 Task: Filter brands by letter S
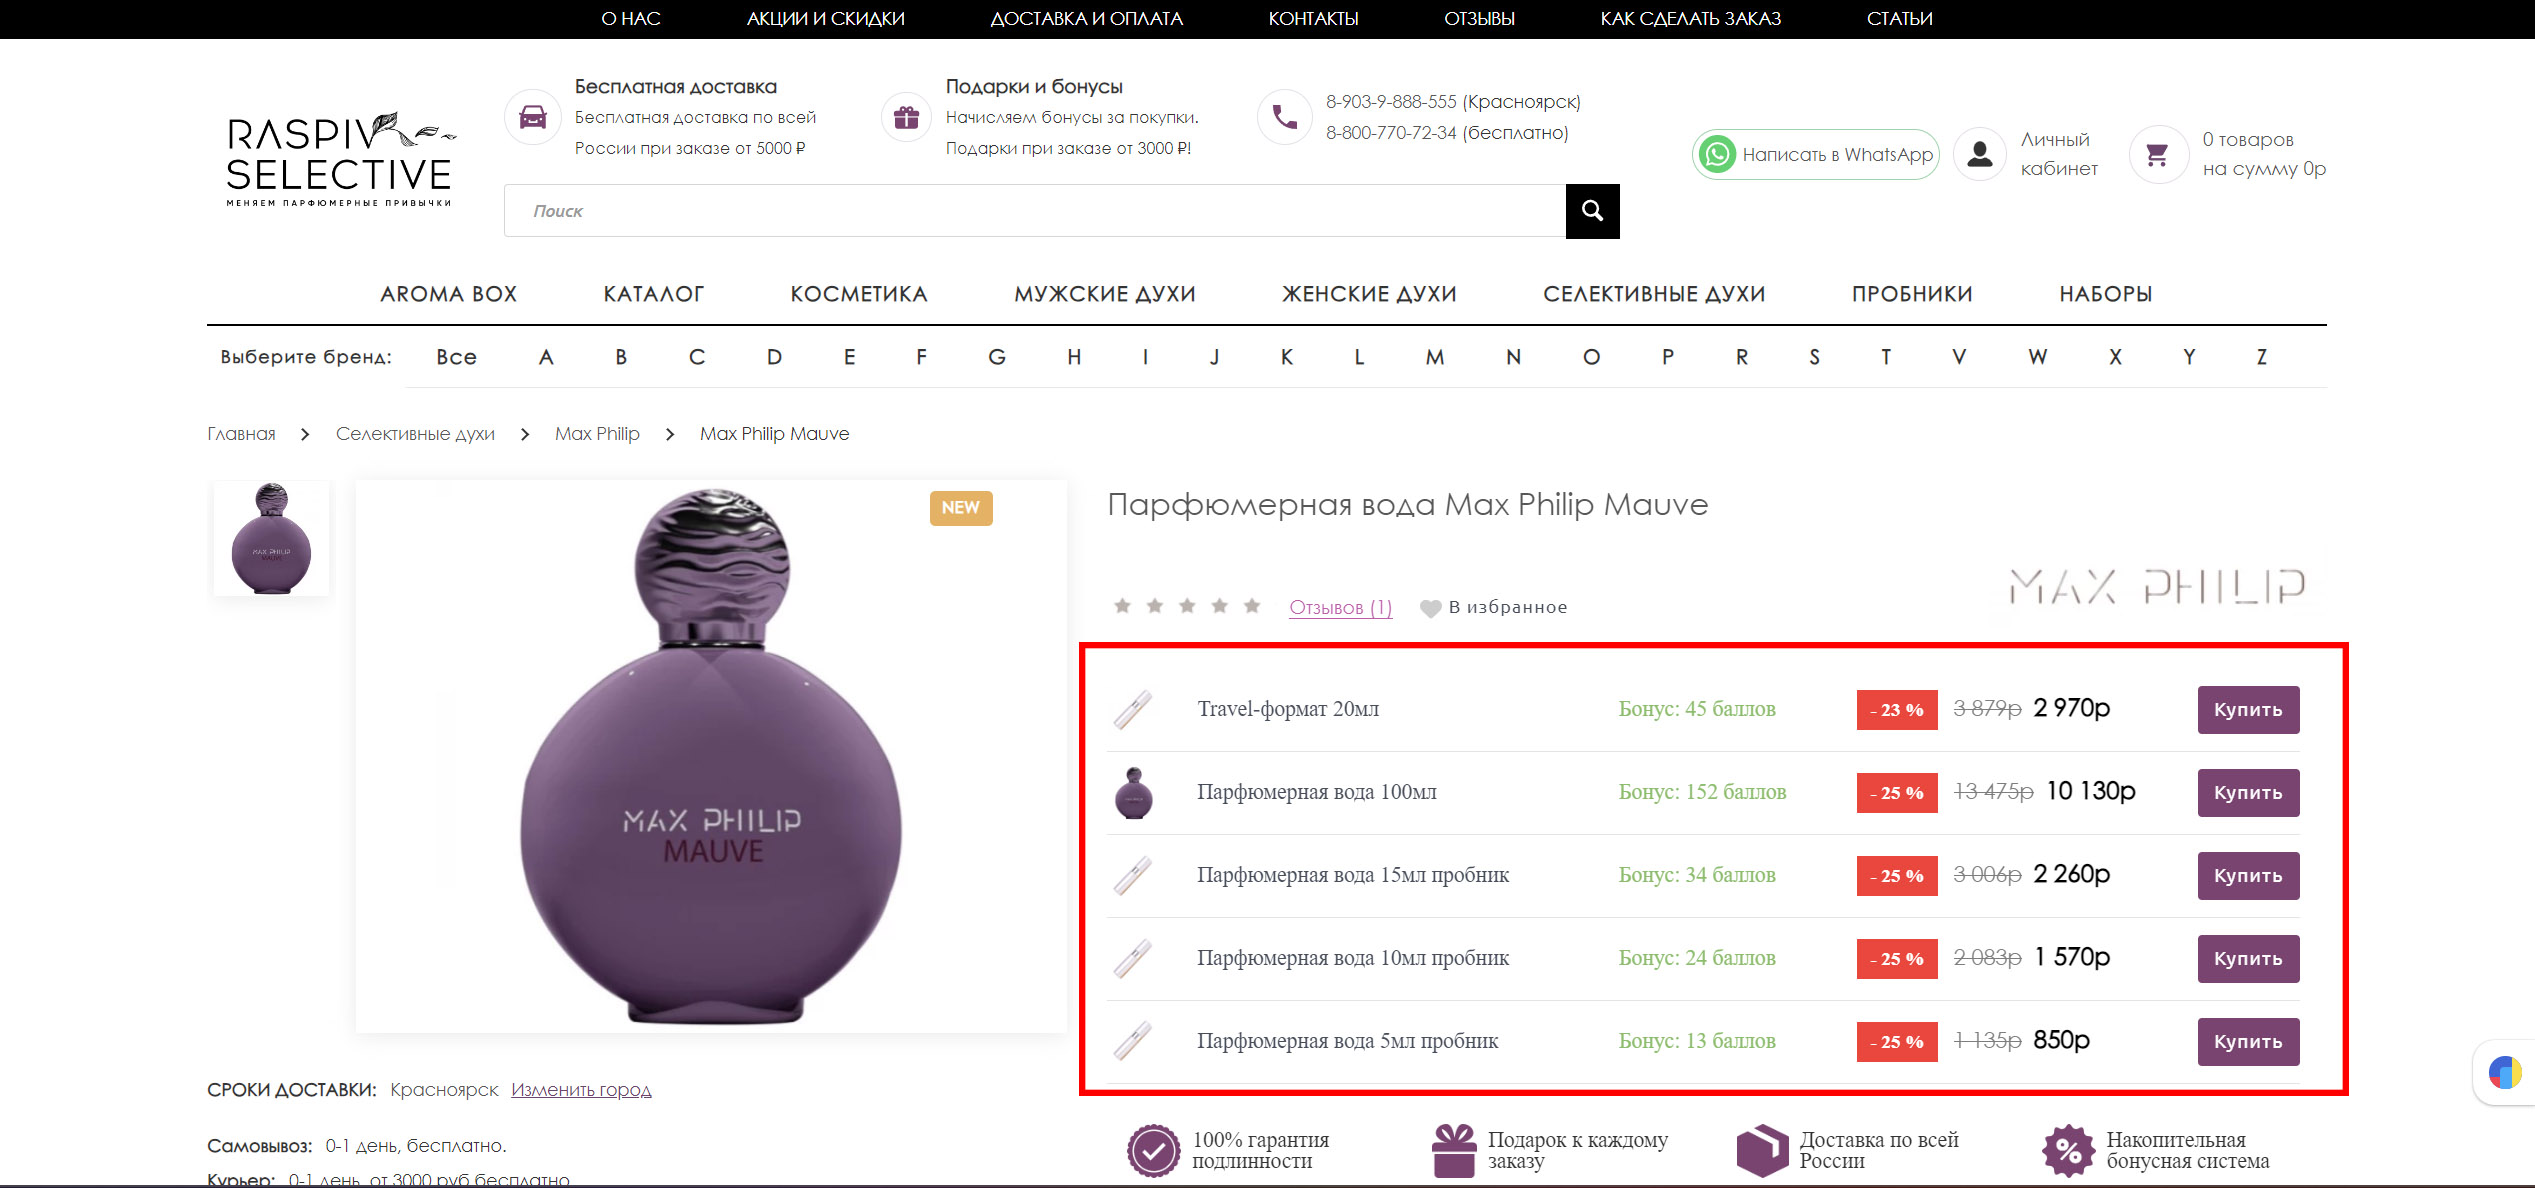pos(1815,357)
